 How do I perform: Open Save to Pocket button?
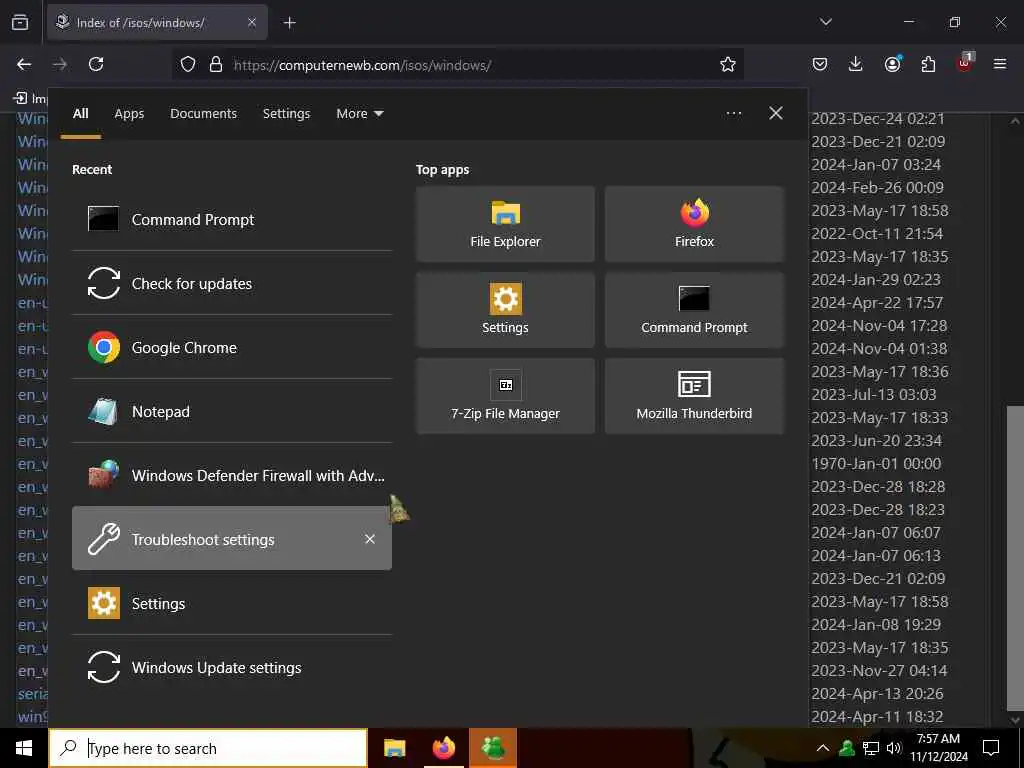click(x=820, y=64)
